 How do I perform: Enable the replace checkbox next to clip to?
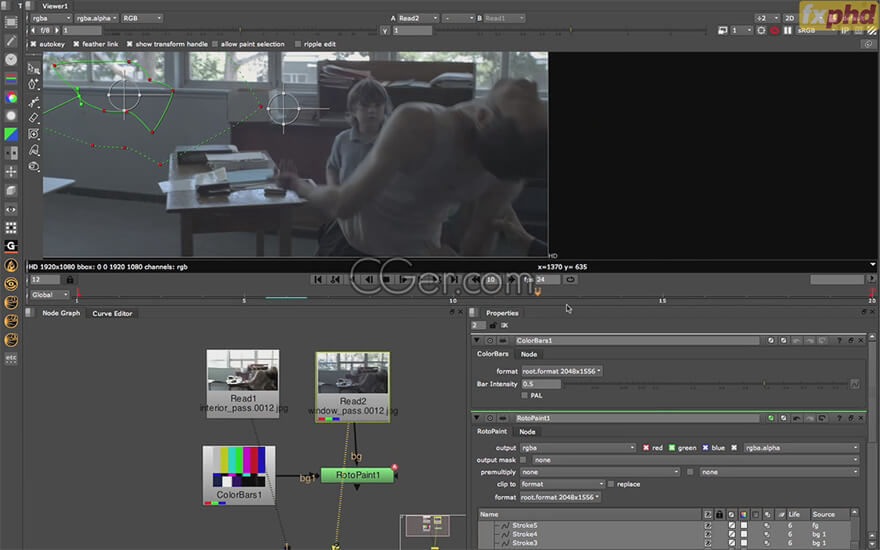tap(611, 484)
